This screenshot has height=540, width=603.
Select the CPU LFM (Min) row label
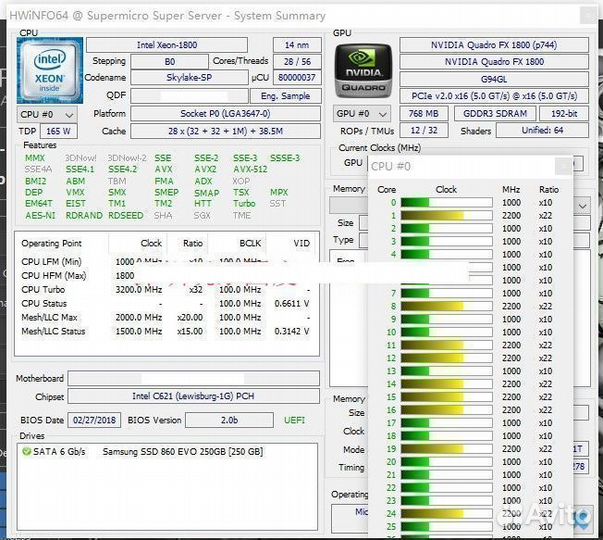[52, 262]
